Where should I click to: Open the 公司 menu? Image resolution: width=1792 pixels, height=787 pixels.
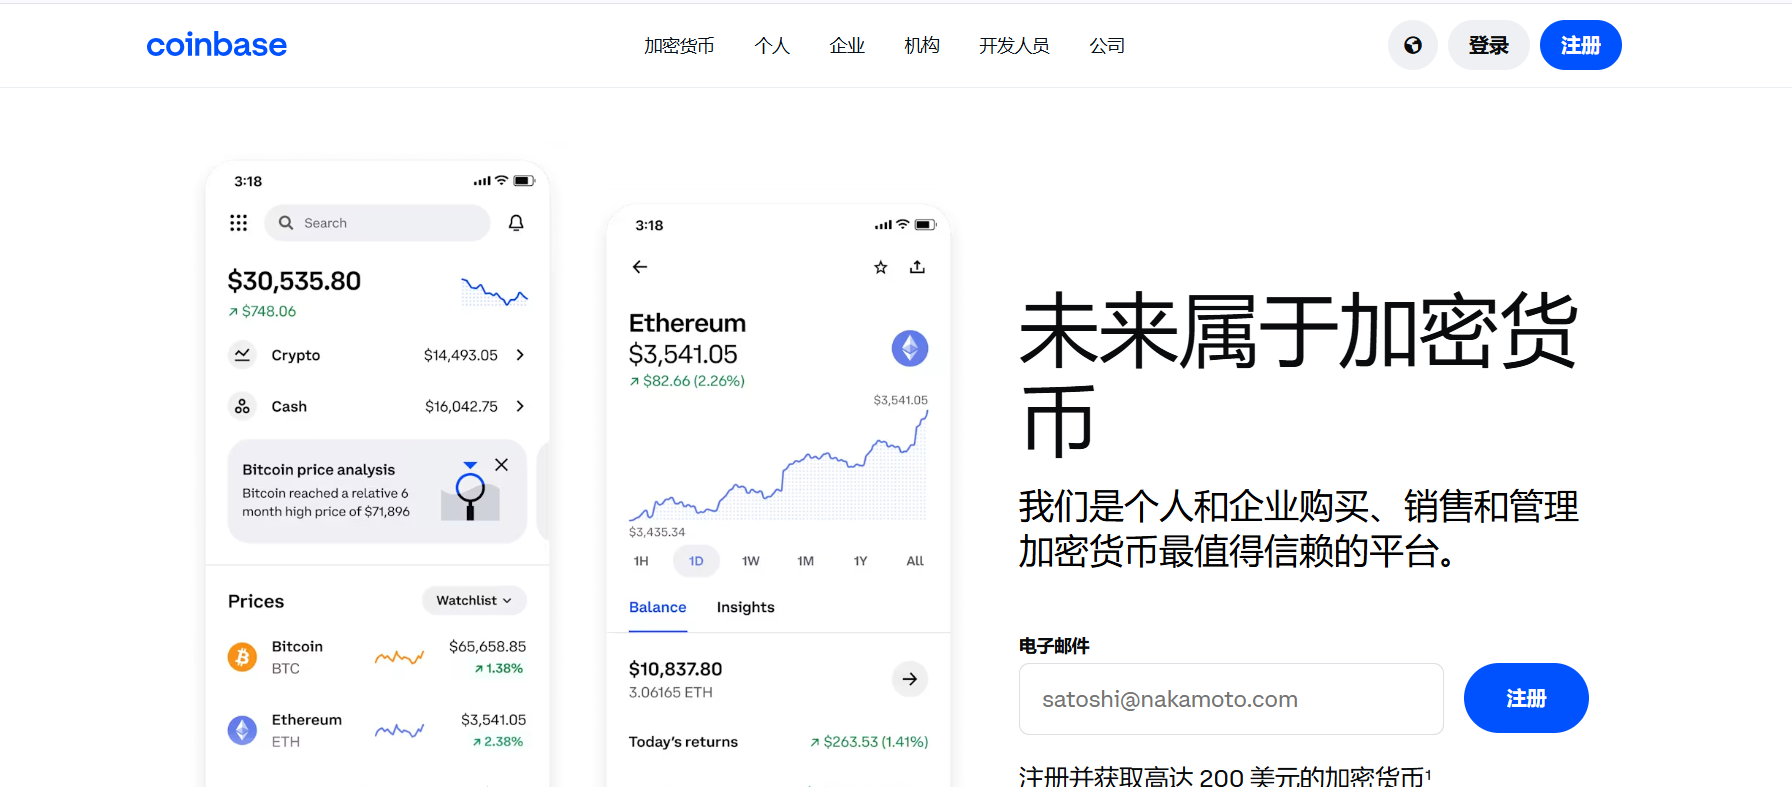(x=1107, y=46)
